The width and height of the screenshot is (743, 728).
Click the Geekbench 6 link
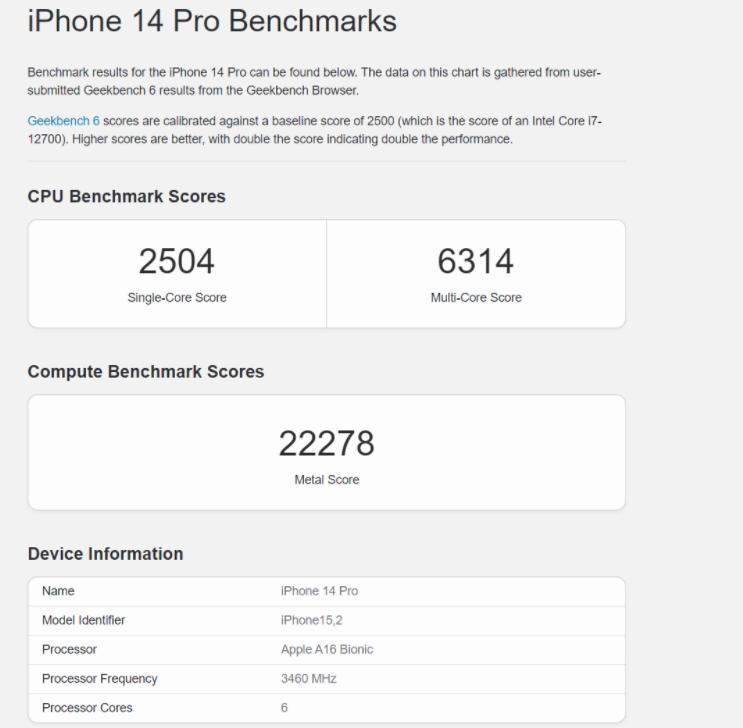point(63,121)
